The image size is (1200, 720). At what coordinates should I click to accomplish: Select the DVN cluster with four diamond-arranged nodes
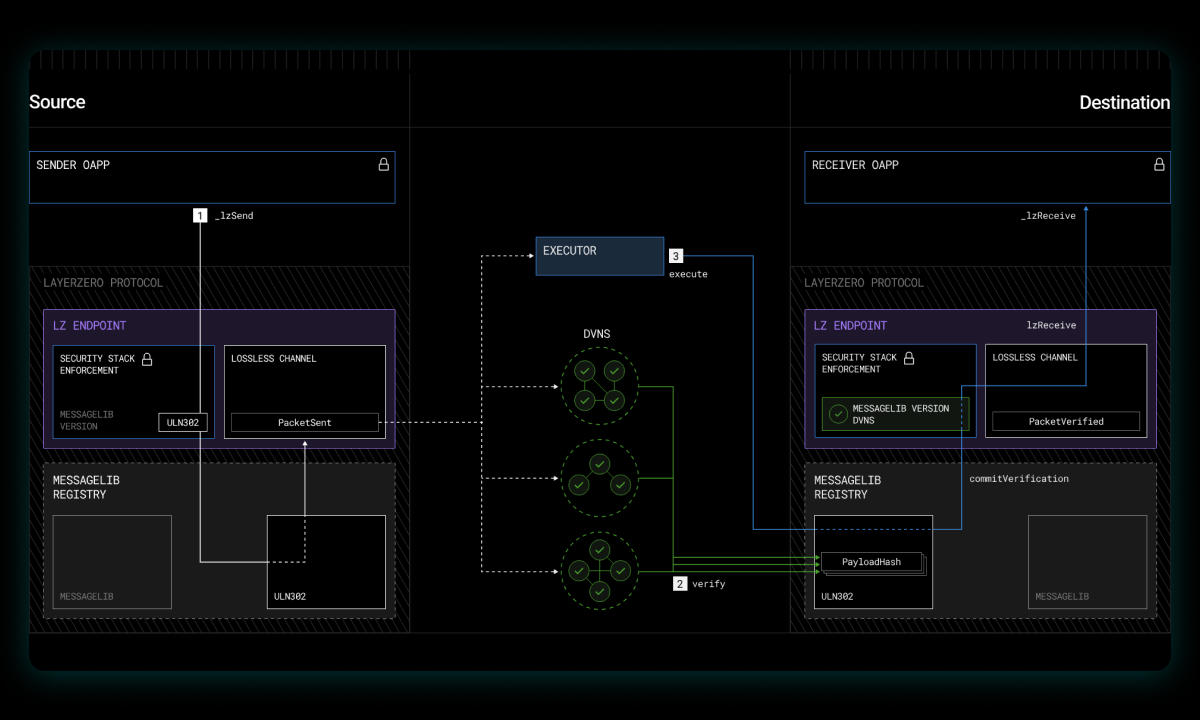(599, 570)
